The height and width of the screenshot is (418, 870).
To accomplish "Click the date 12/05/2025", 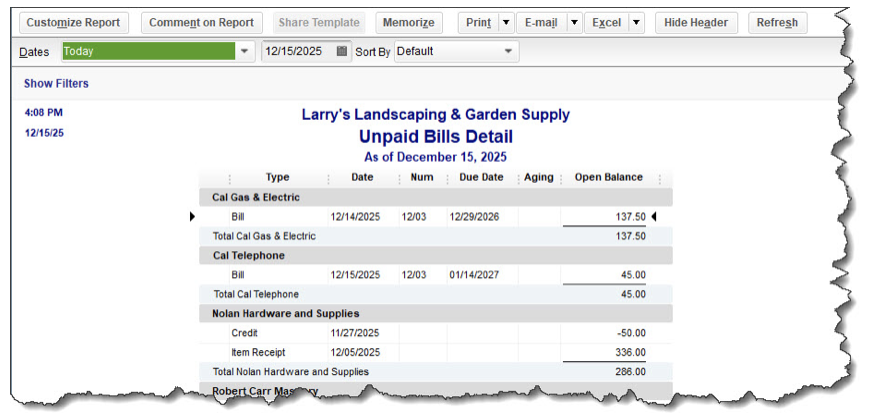I will 355,352.
